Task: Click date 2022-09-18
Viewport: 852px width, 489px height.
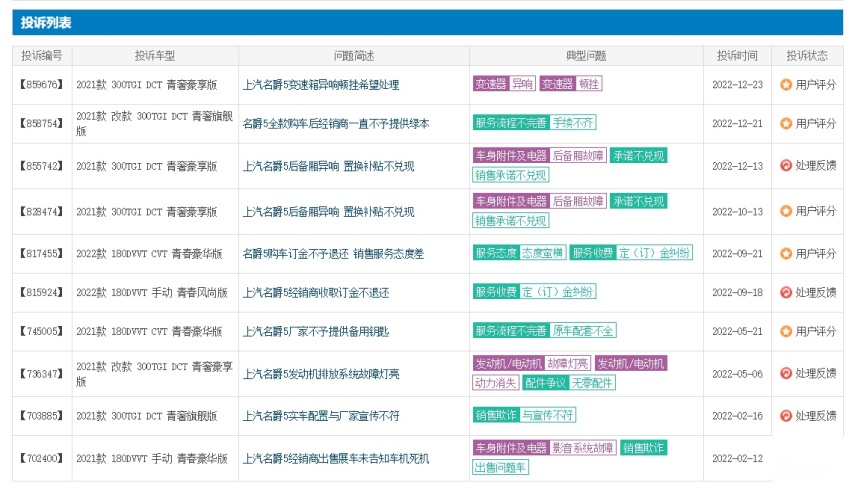Action: tap(737, 292)
